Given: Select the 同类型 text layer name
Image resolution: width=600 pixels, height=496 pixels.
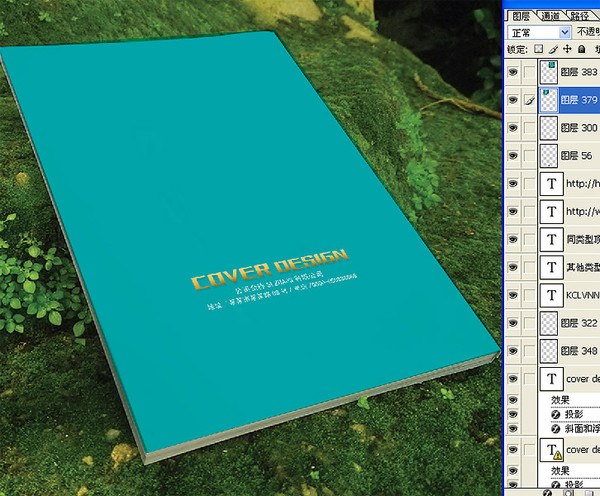Looking at the screenshot, I should tap(583, 240).
